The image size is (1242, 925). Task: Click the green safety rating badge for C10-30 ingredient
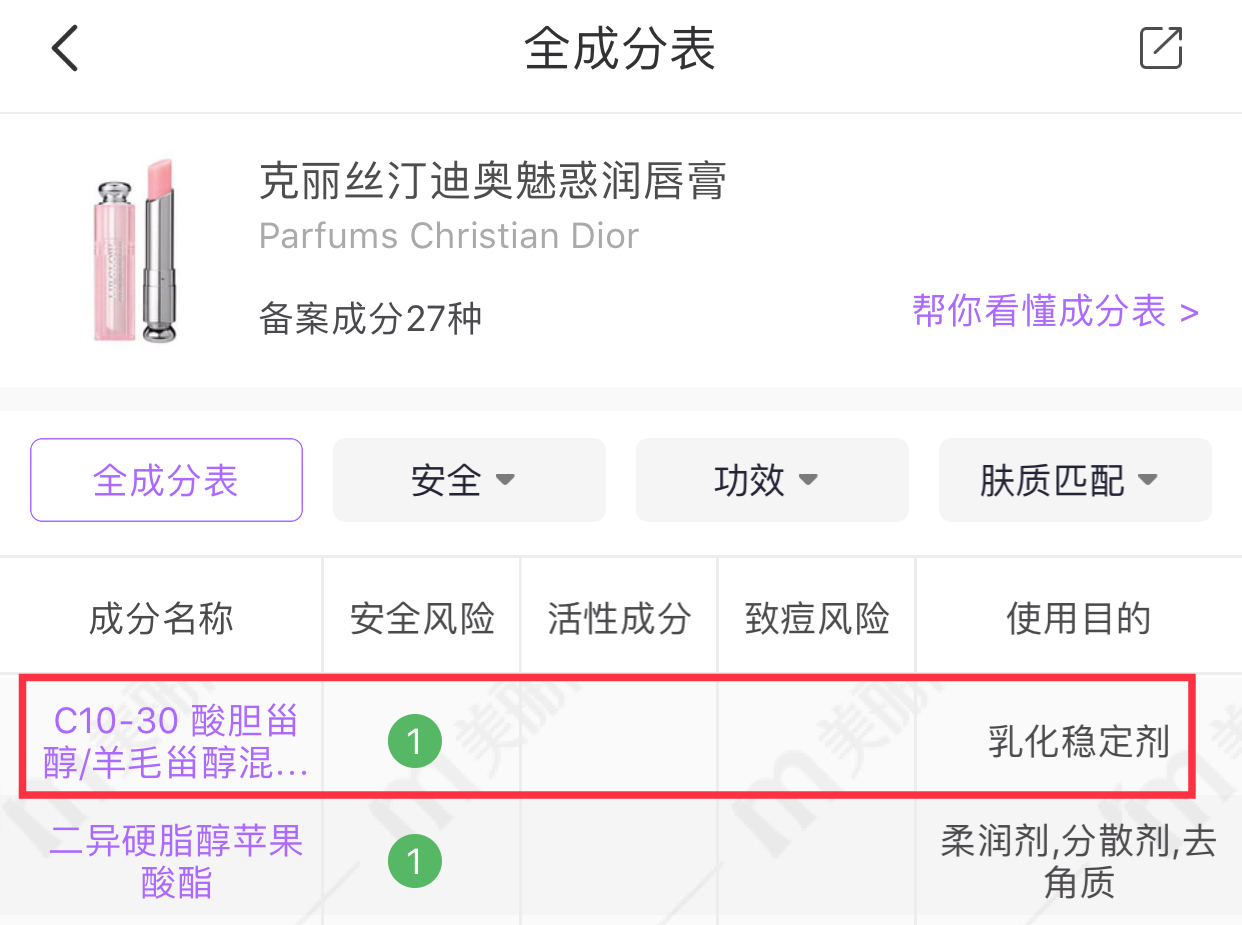pos(414,741)
